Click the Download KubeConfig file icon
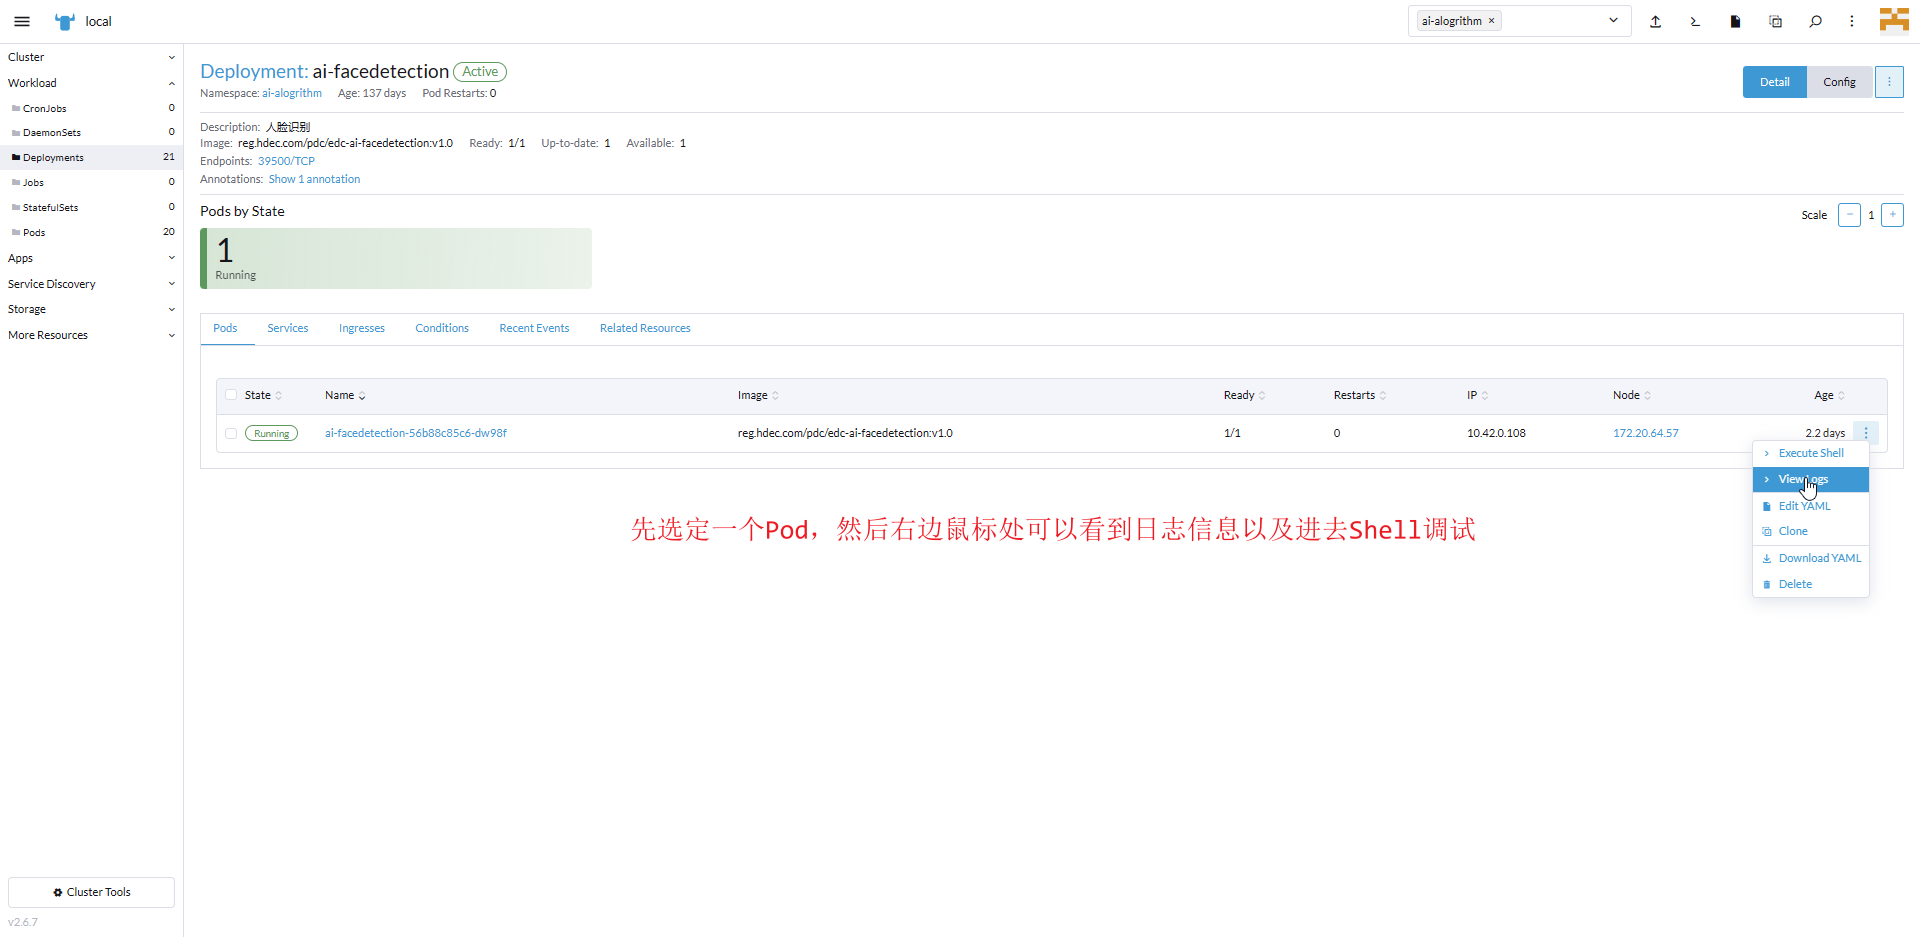This screenshot has width=1920, height=937. click(x=1735, y=21)
